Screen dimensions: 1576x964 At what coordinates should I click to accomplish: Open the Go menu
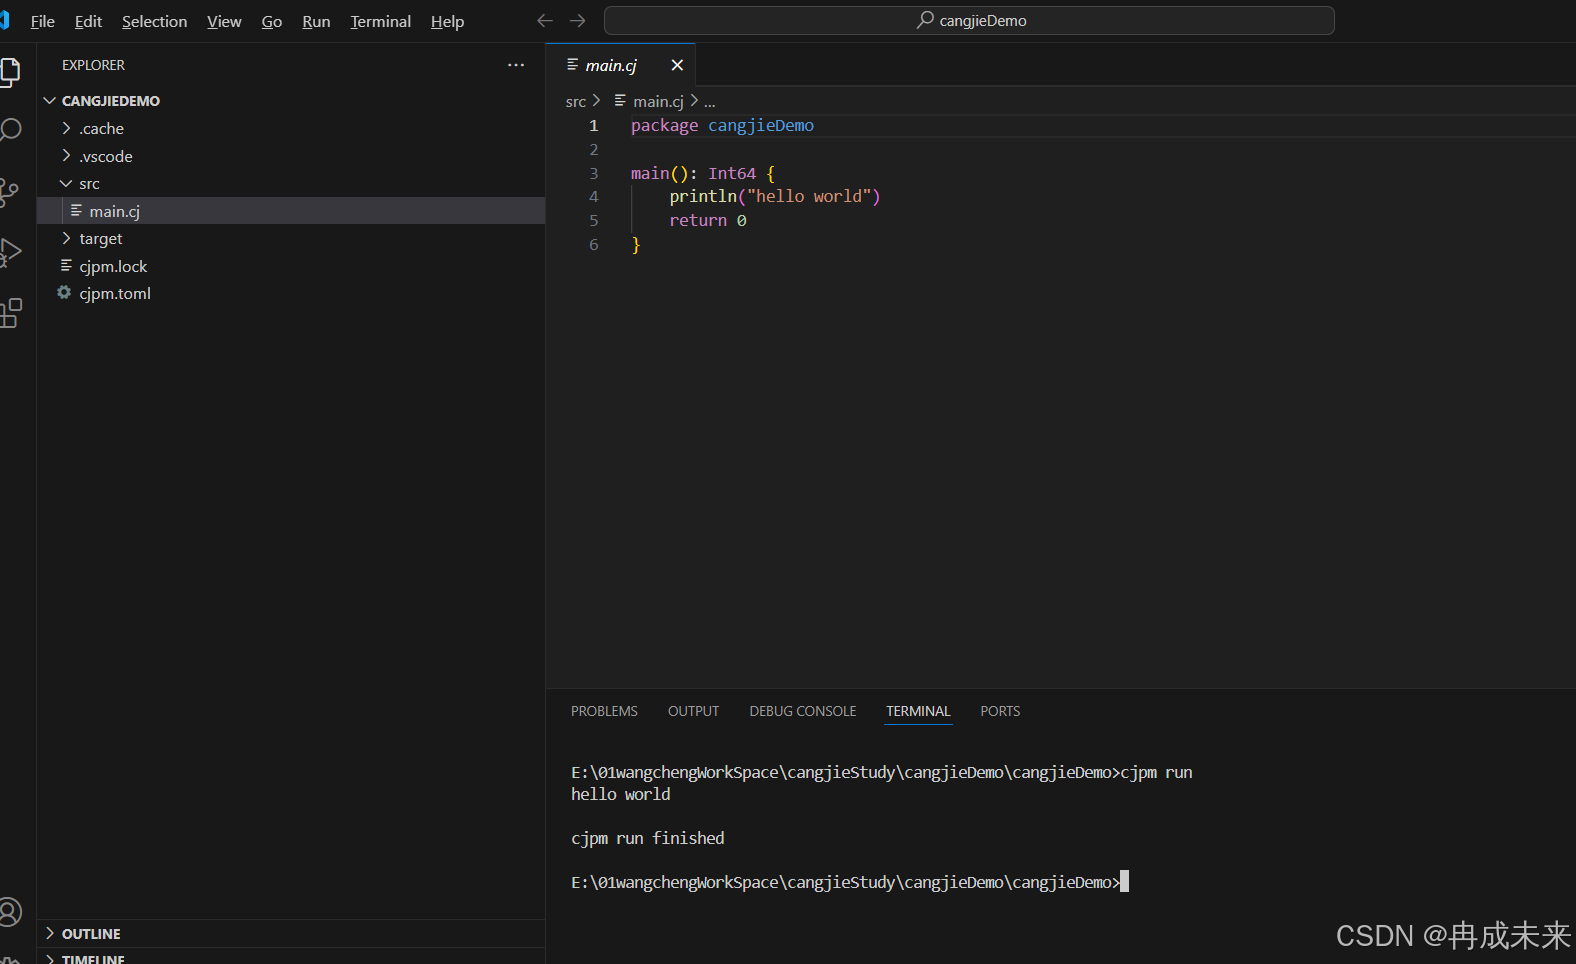[272, 21]
